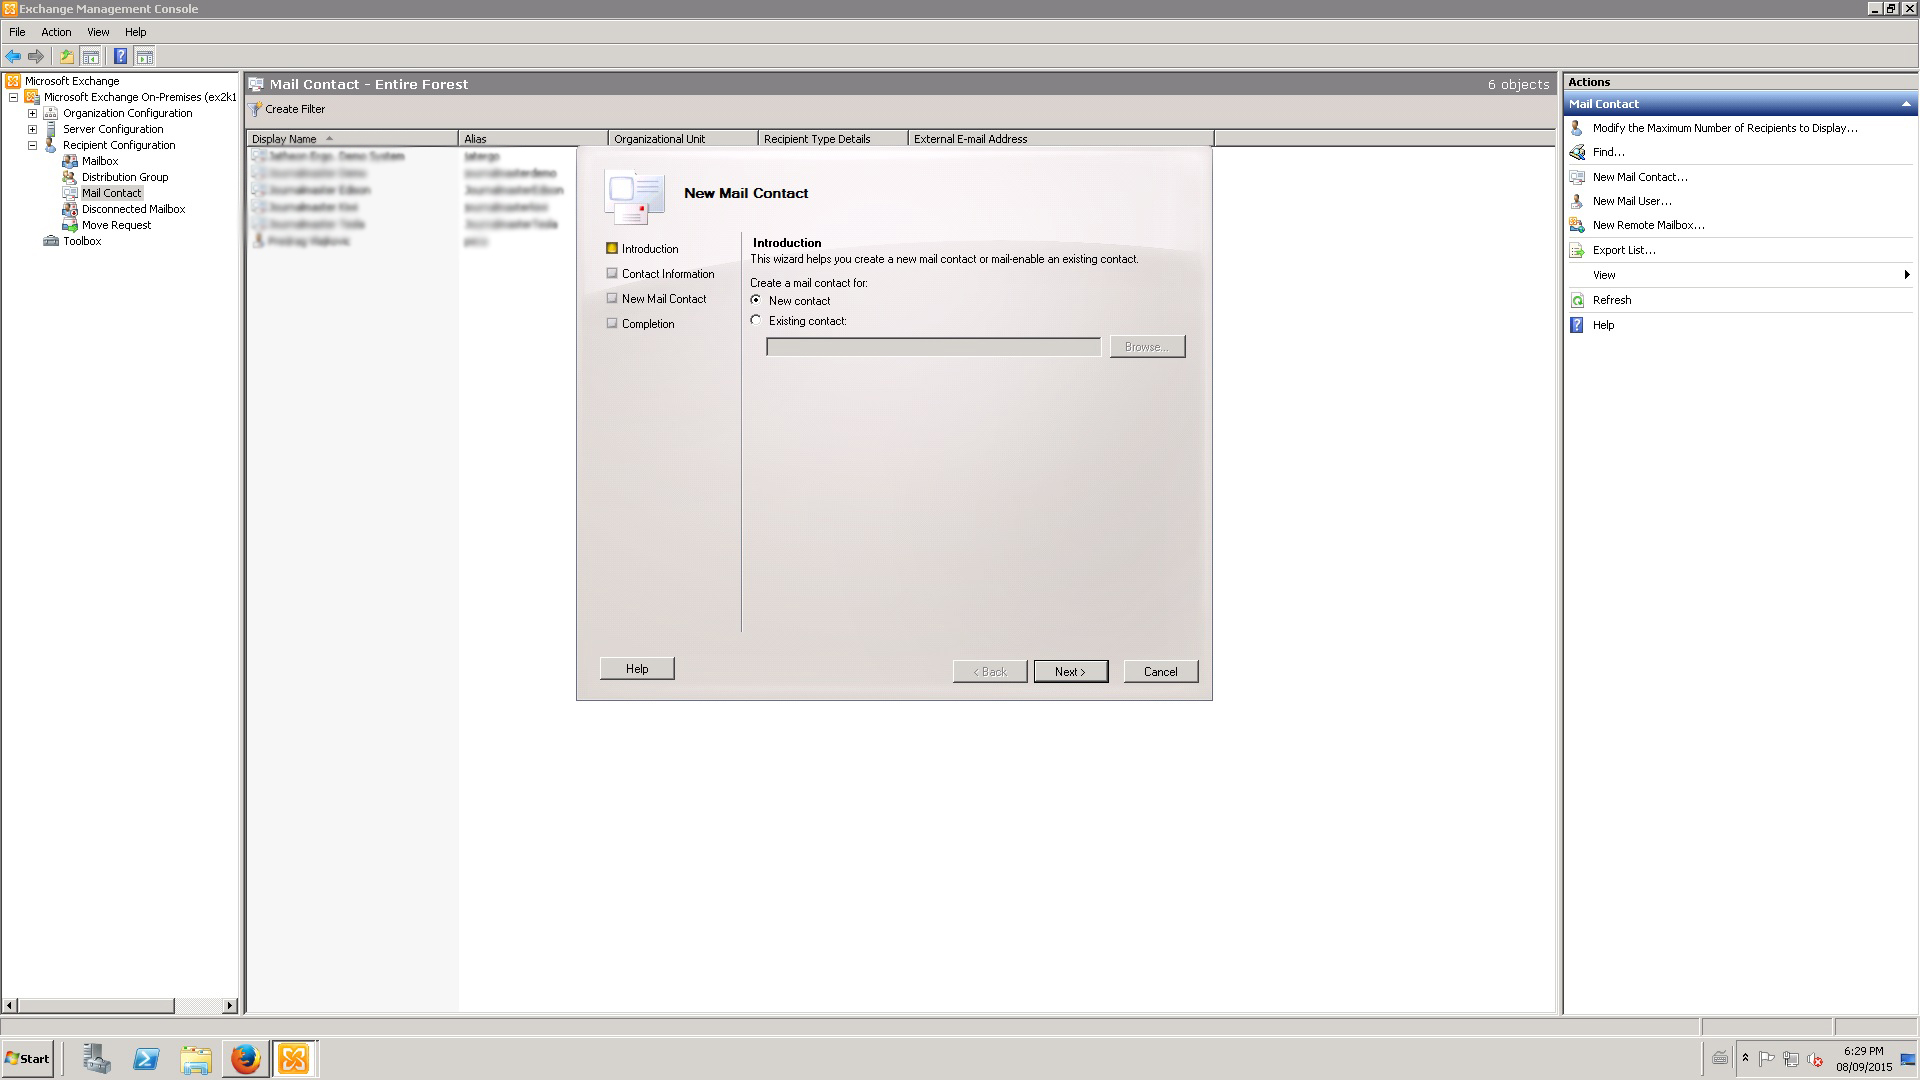
Task: Expand the Organization Configuration node
Action: [x=32, y=113]
